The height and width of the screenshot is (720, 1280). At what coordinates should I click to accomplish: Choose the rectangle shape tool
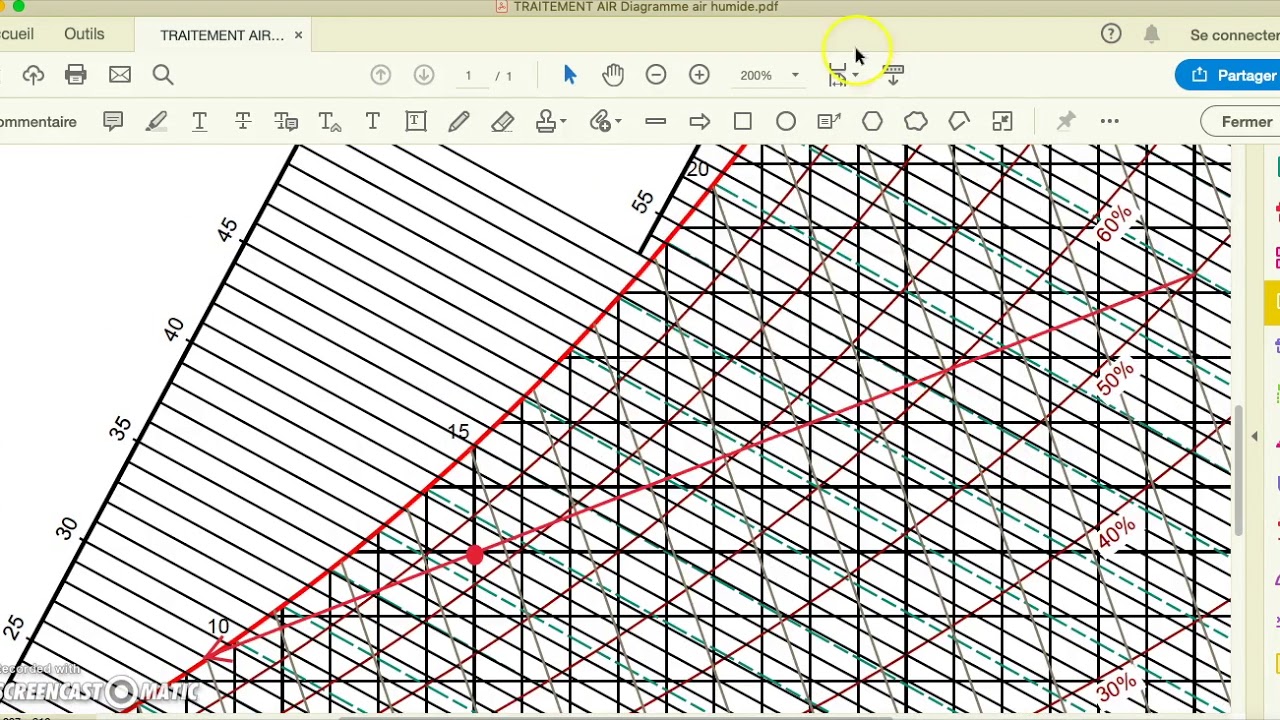pos(743,122)
